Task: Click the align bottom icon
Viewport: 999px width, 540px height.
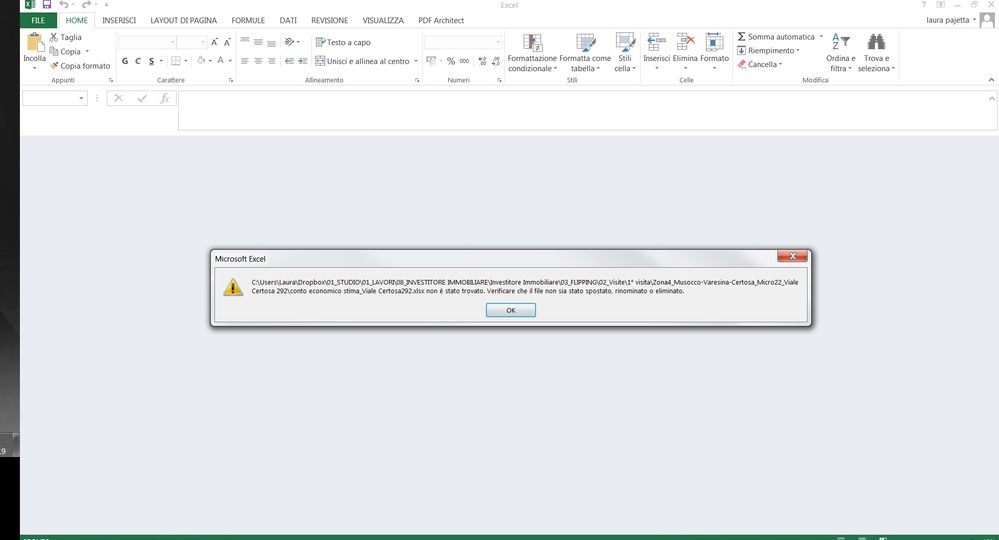Action: pyautogui.click(x=271, y=42)
